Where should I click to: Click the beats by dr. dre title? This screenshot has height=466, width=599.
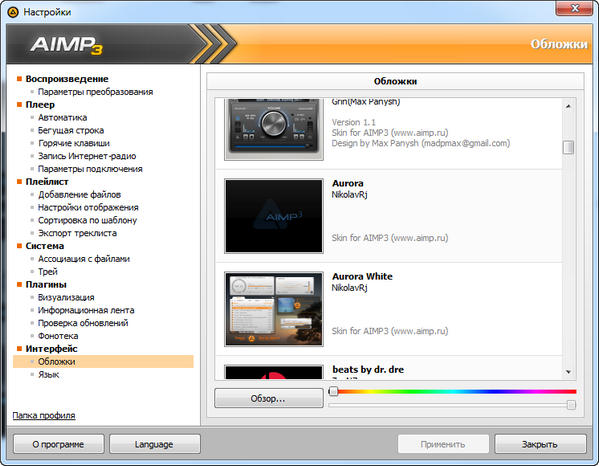pyautogui.click(x=368, y=370)
